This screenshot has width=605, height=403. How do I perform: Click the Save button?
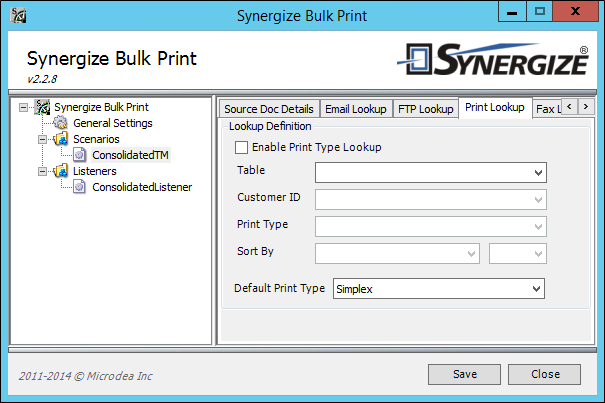465,374
